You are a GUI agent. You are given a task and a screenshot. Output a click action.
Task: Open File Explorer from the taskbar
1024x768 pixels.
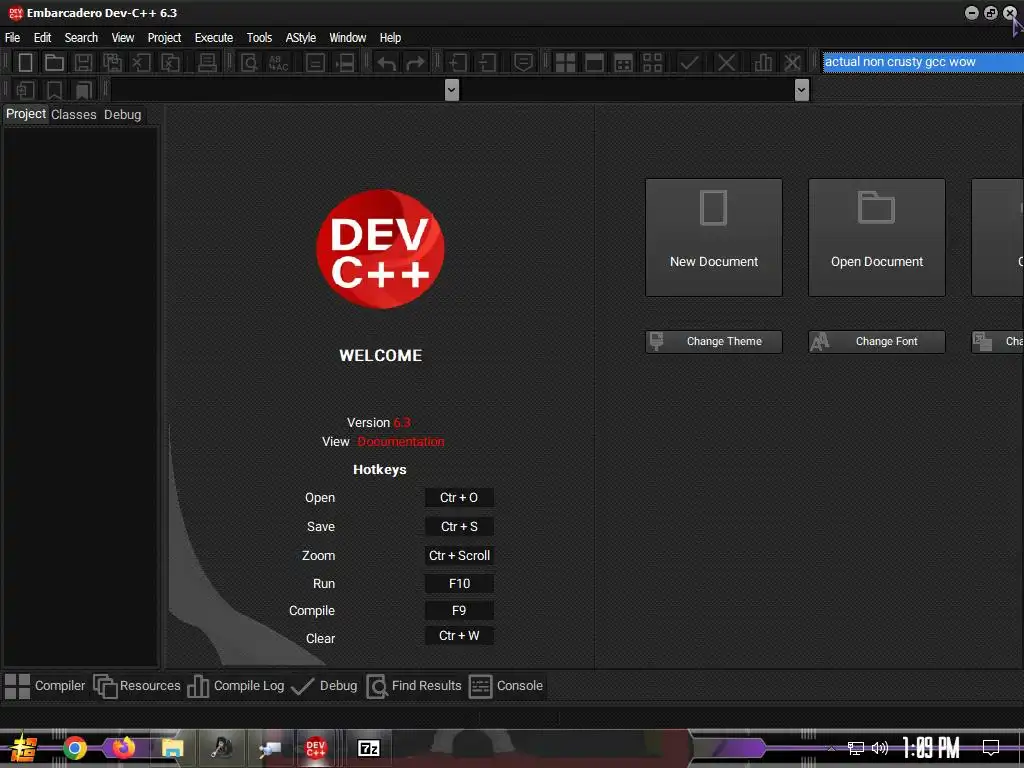coord(172,748)
